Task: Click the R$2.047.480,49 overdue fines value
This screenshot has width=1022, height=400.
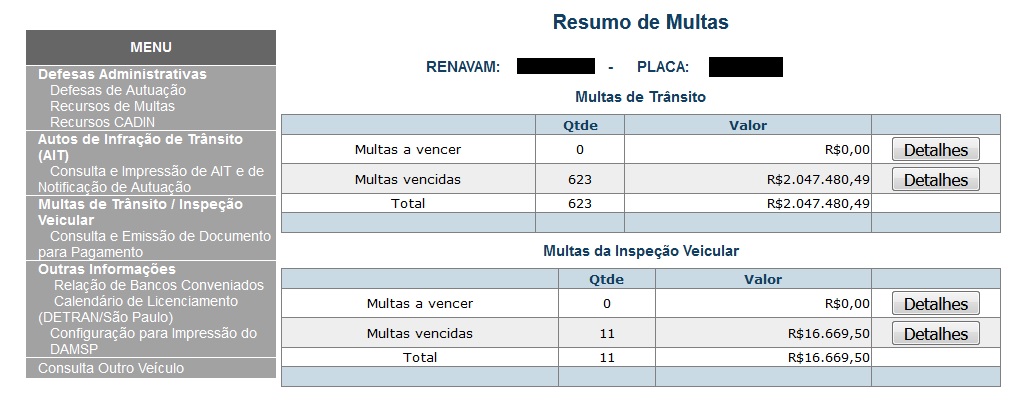Action: tap(818, 180)
